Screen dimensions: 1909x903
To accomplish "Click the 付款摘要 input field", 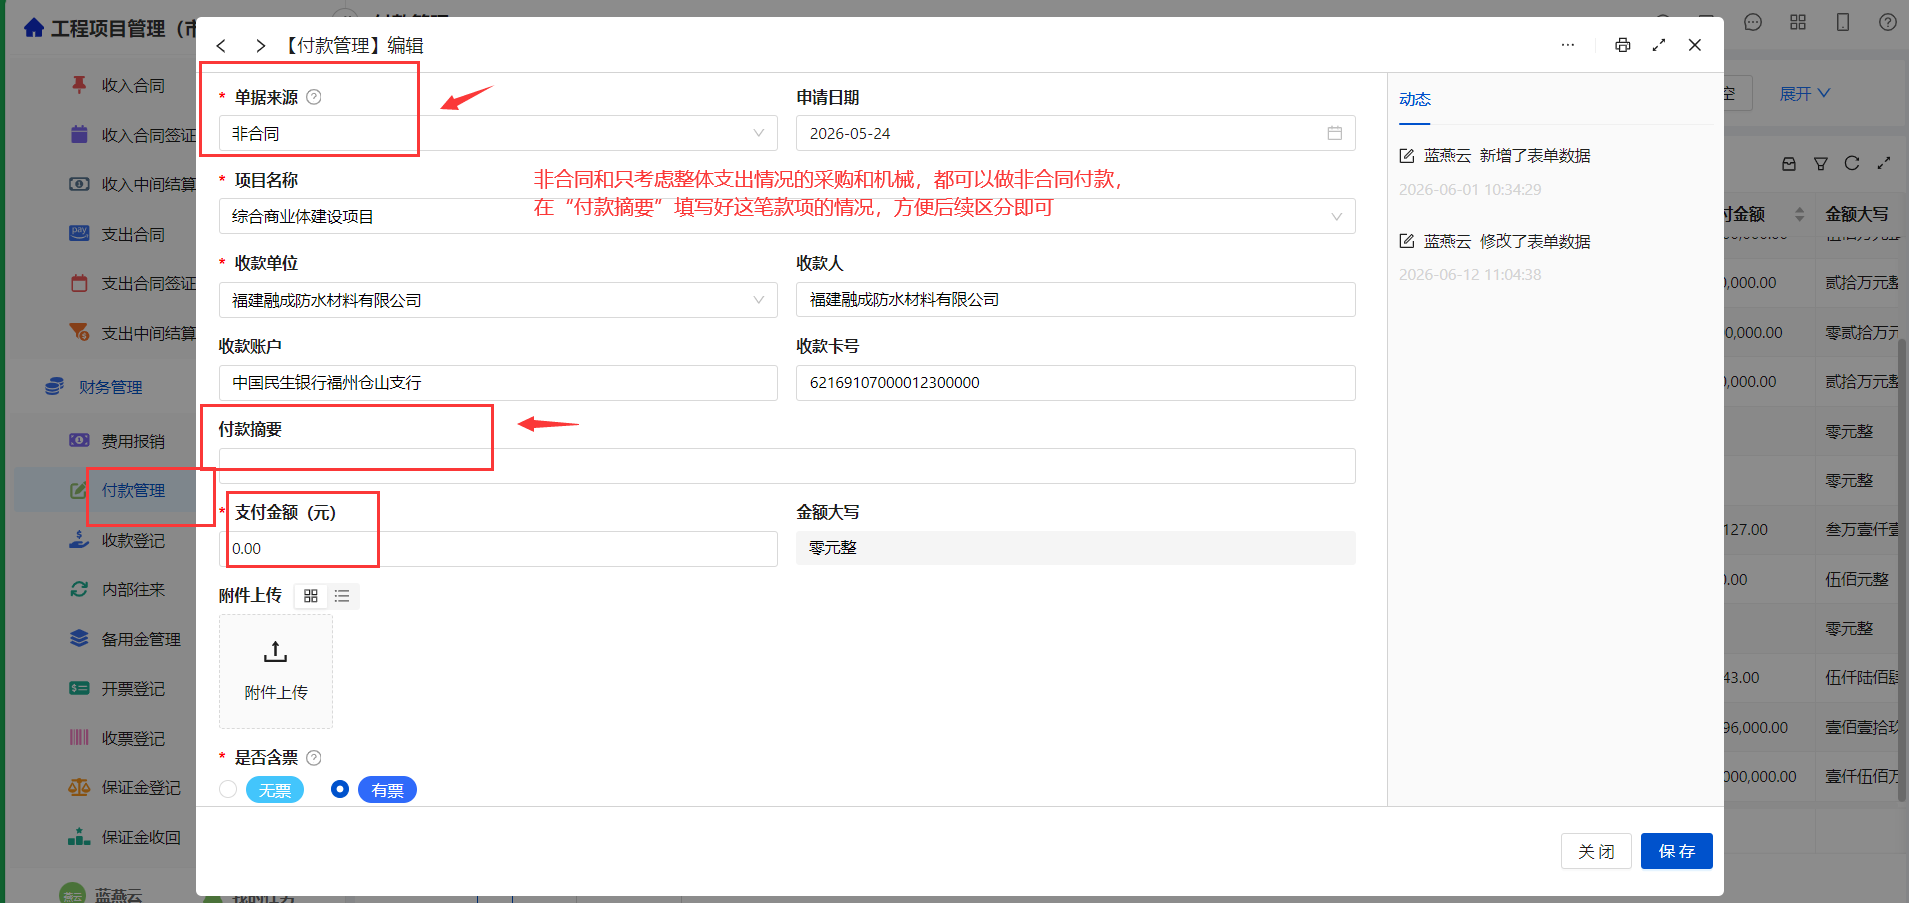I will tap(787, 466).
